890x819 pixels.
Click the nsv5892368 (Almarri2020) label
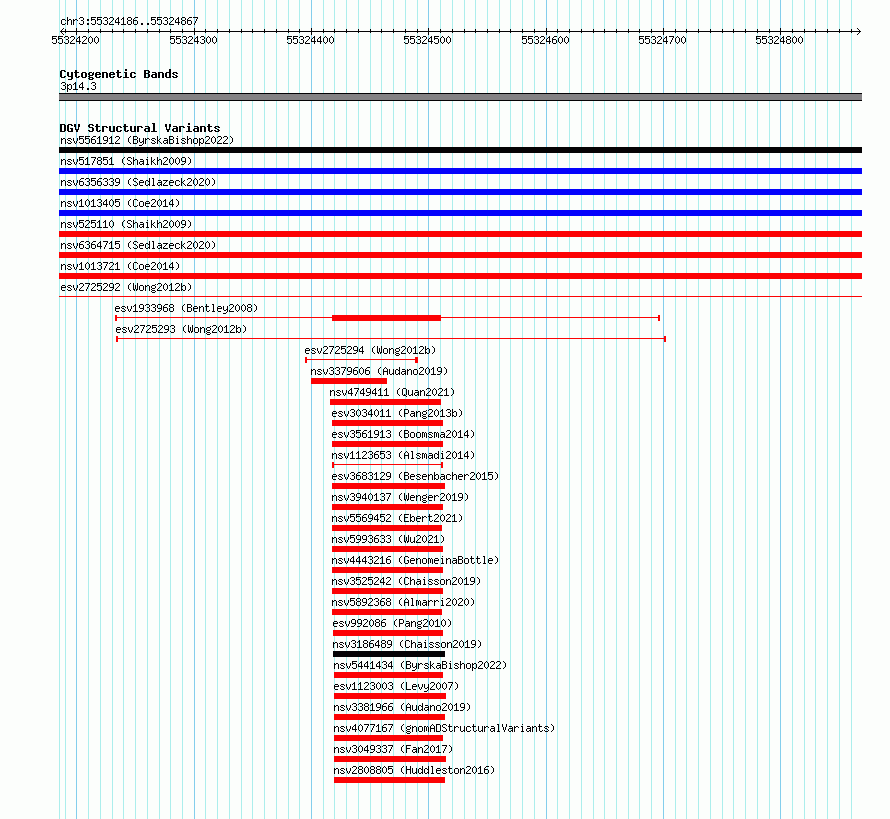coord(403,602)
